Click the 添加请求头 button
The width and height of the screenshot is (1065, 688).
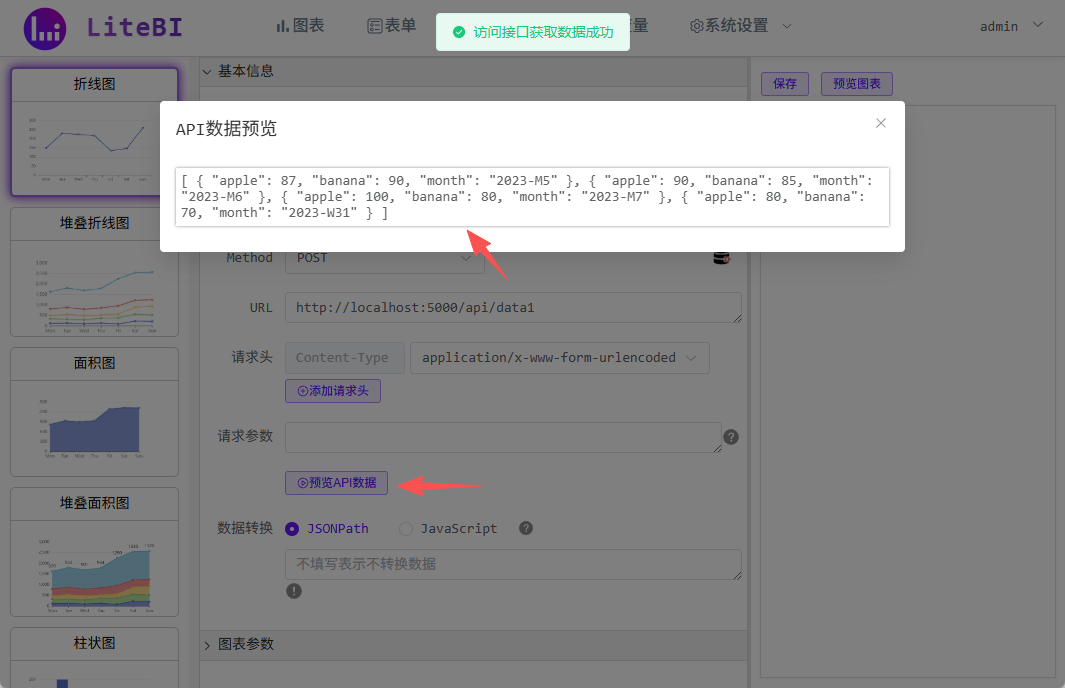(332, 390)
